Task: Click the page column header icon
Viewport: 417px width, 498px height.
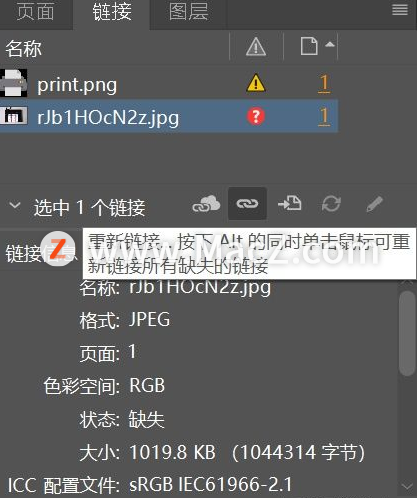Action: pos(309,46)
